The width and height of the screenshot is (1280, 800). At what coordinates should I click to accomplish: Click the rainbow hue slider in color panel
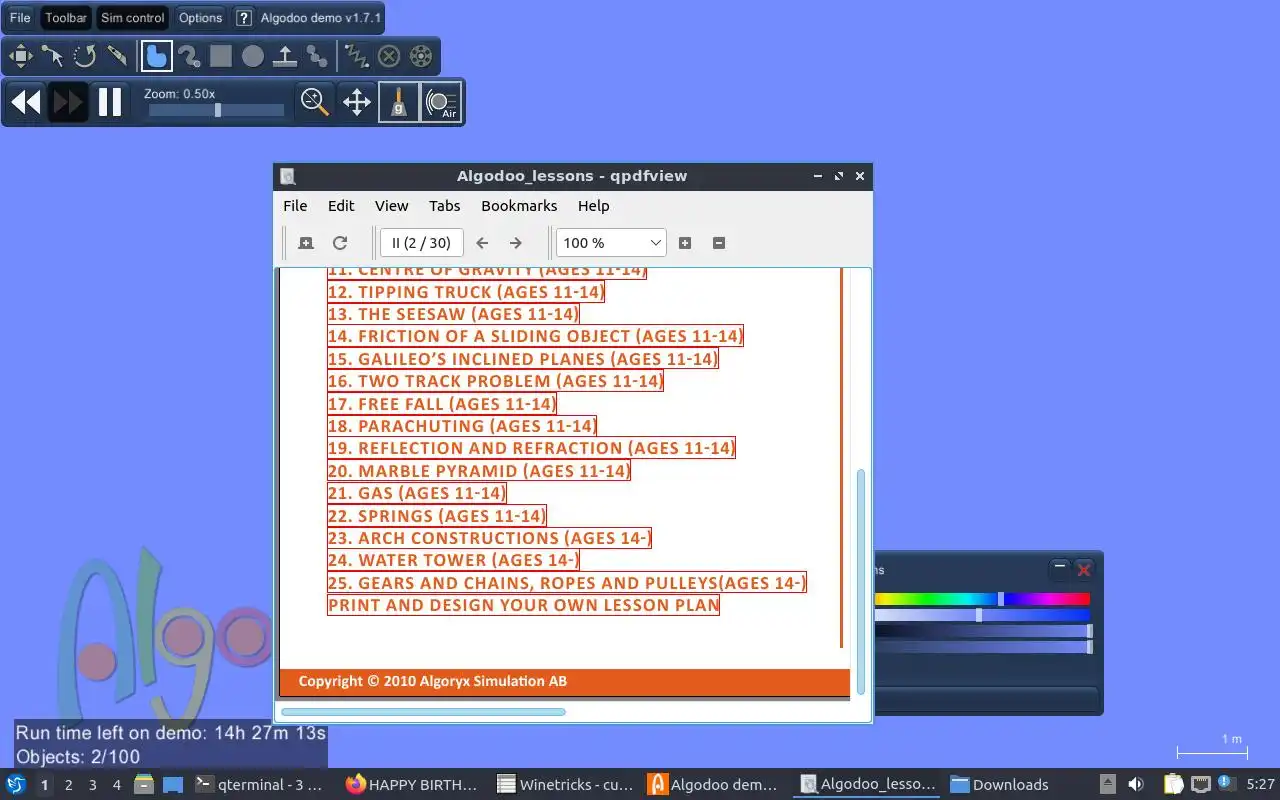coord(982,599)
